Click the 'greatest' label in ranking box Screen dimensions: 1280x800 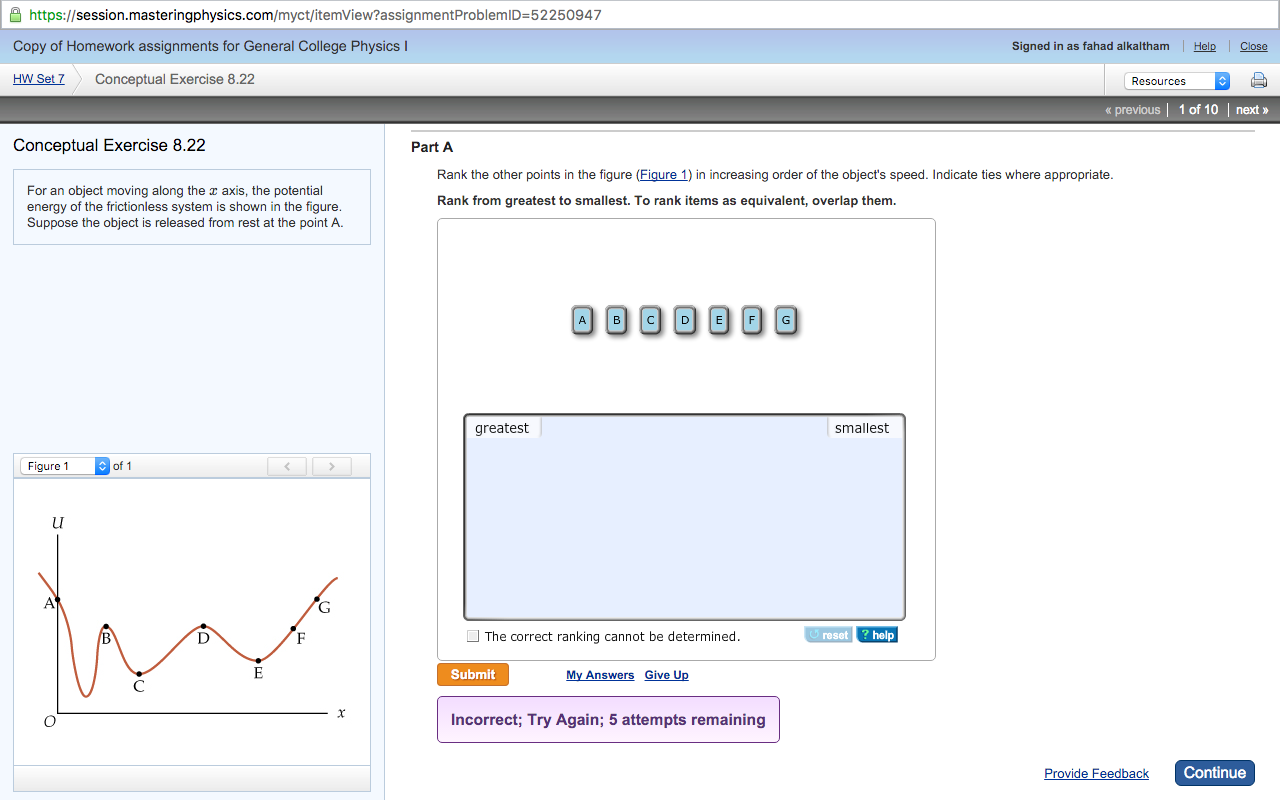(x=502, y=428)
